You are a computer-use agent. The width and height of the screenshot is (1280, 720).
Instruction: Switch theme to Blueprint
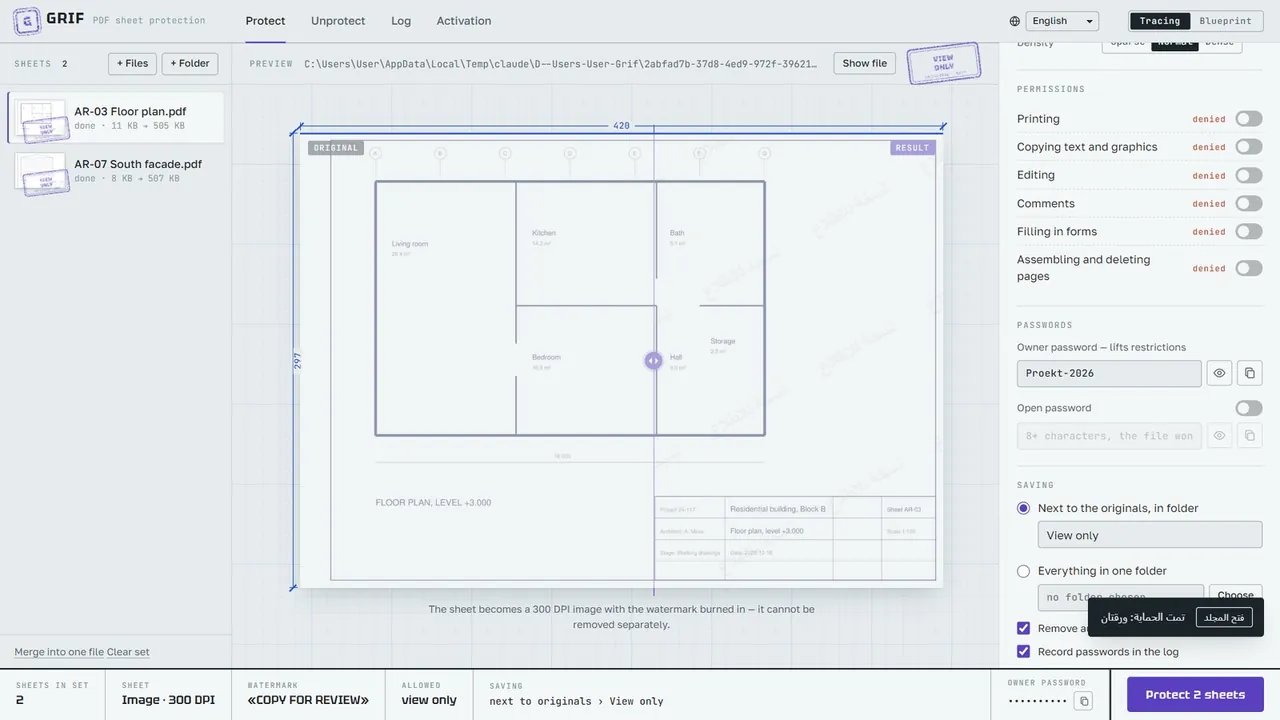tap(1225, 21)
